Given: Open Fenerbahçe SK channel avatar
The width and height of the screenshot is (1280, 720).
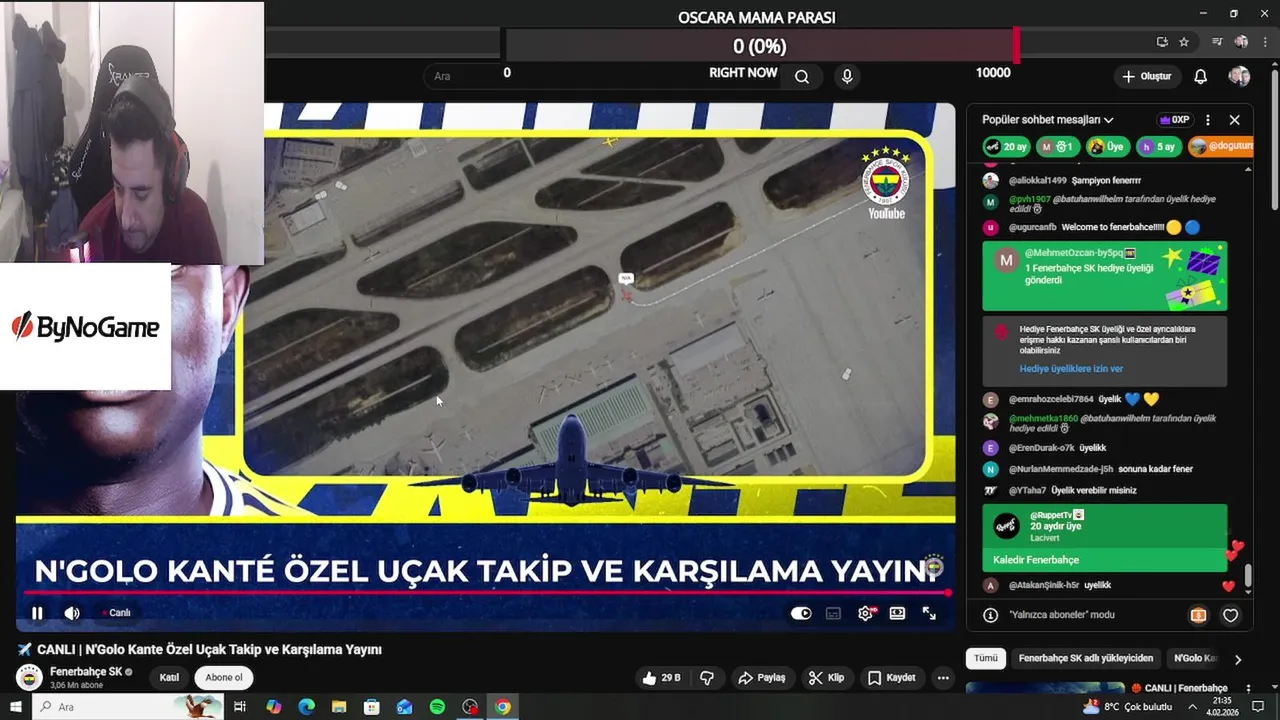Looking at the screenshot, I should click(x=30, y=677).
